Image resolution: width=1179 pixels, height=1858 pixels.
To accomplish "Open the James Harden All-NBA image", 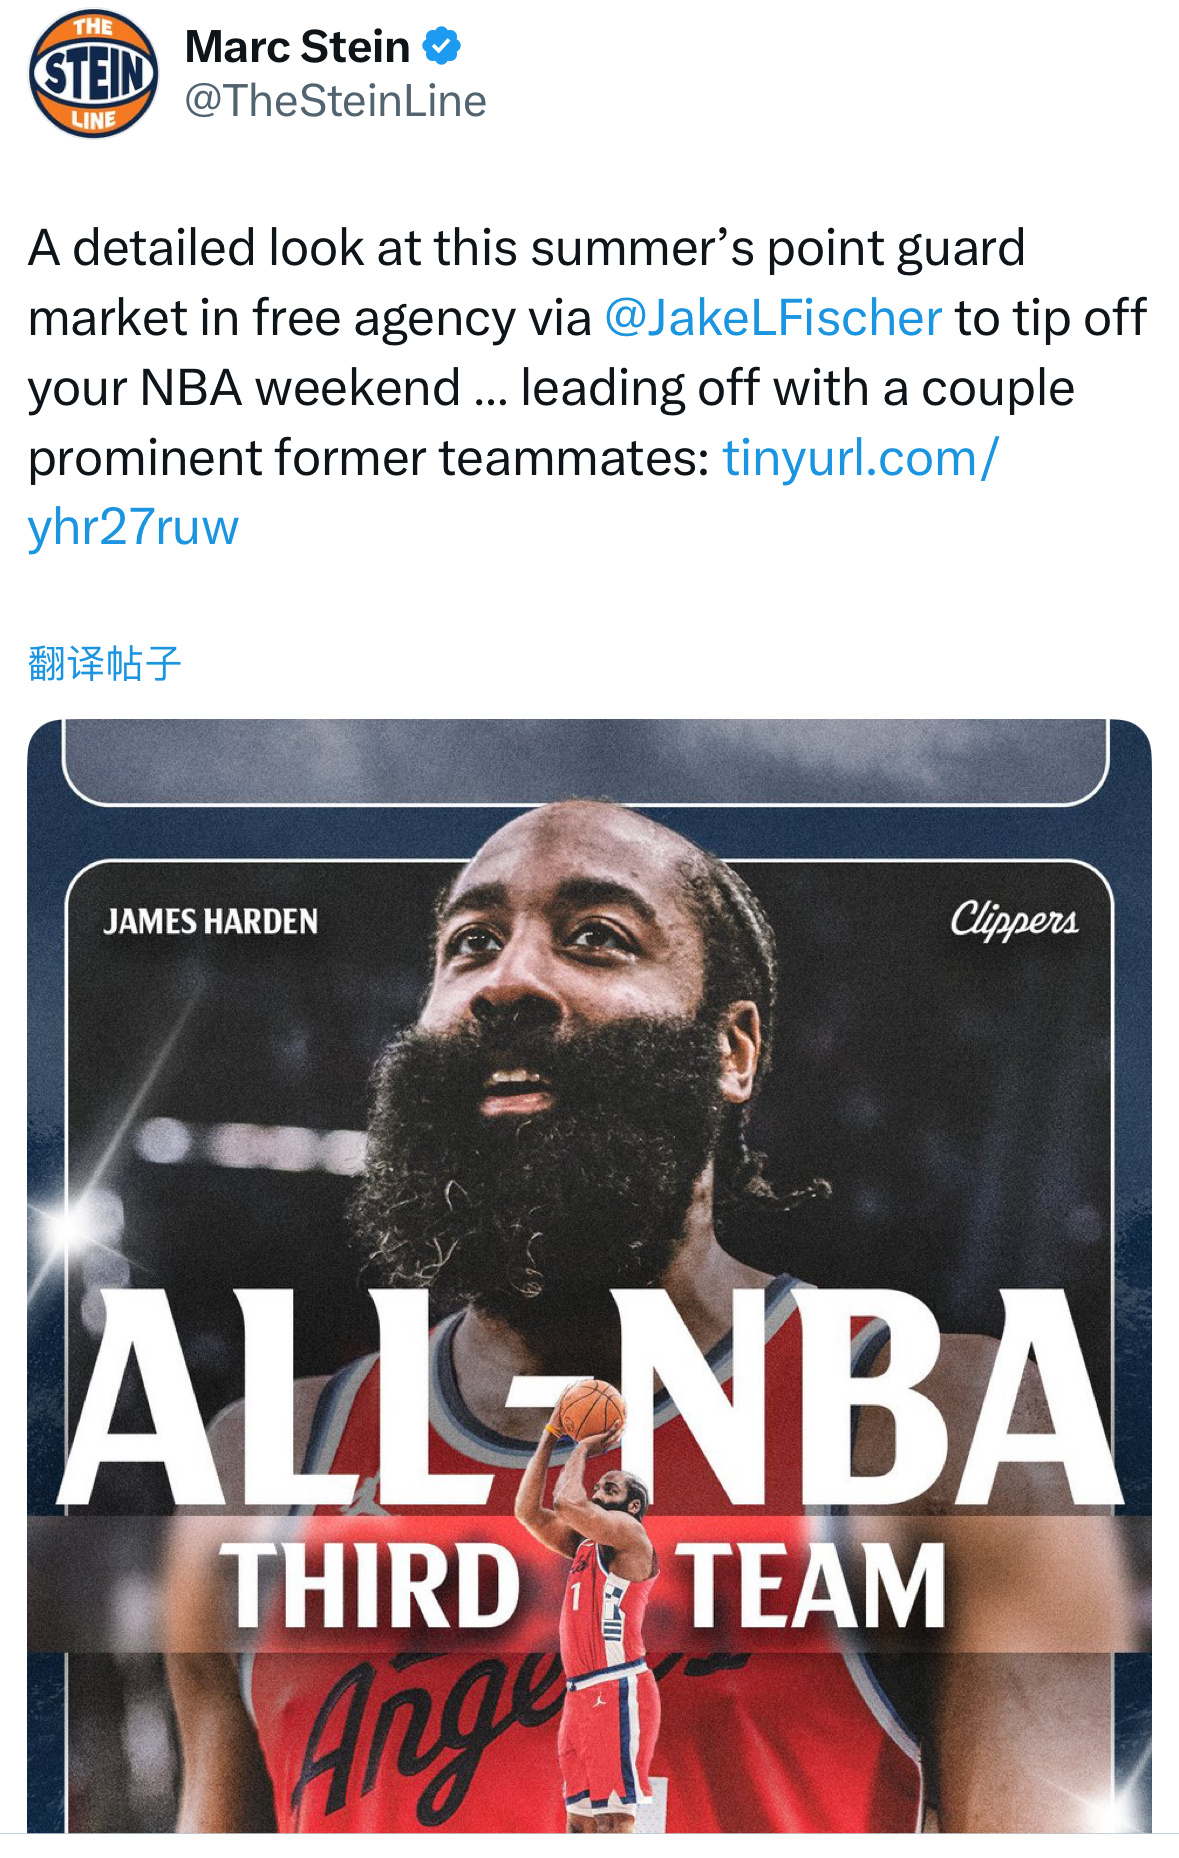I will click(589, 1275).
